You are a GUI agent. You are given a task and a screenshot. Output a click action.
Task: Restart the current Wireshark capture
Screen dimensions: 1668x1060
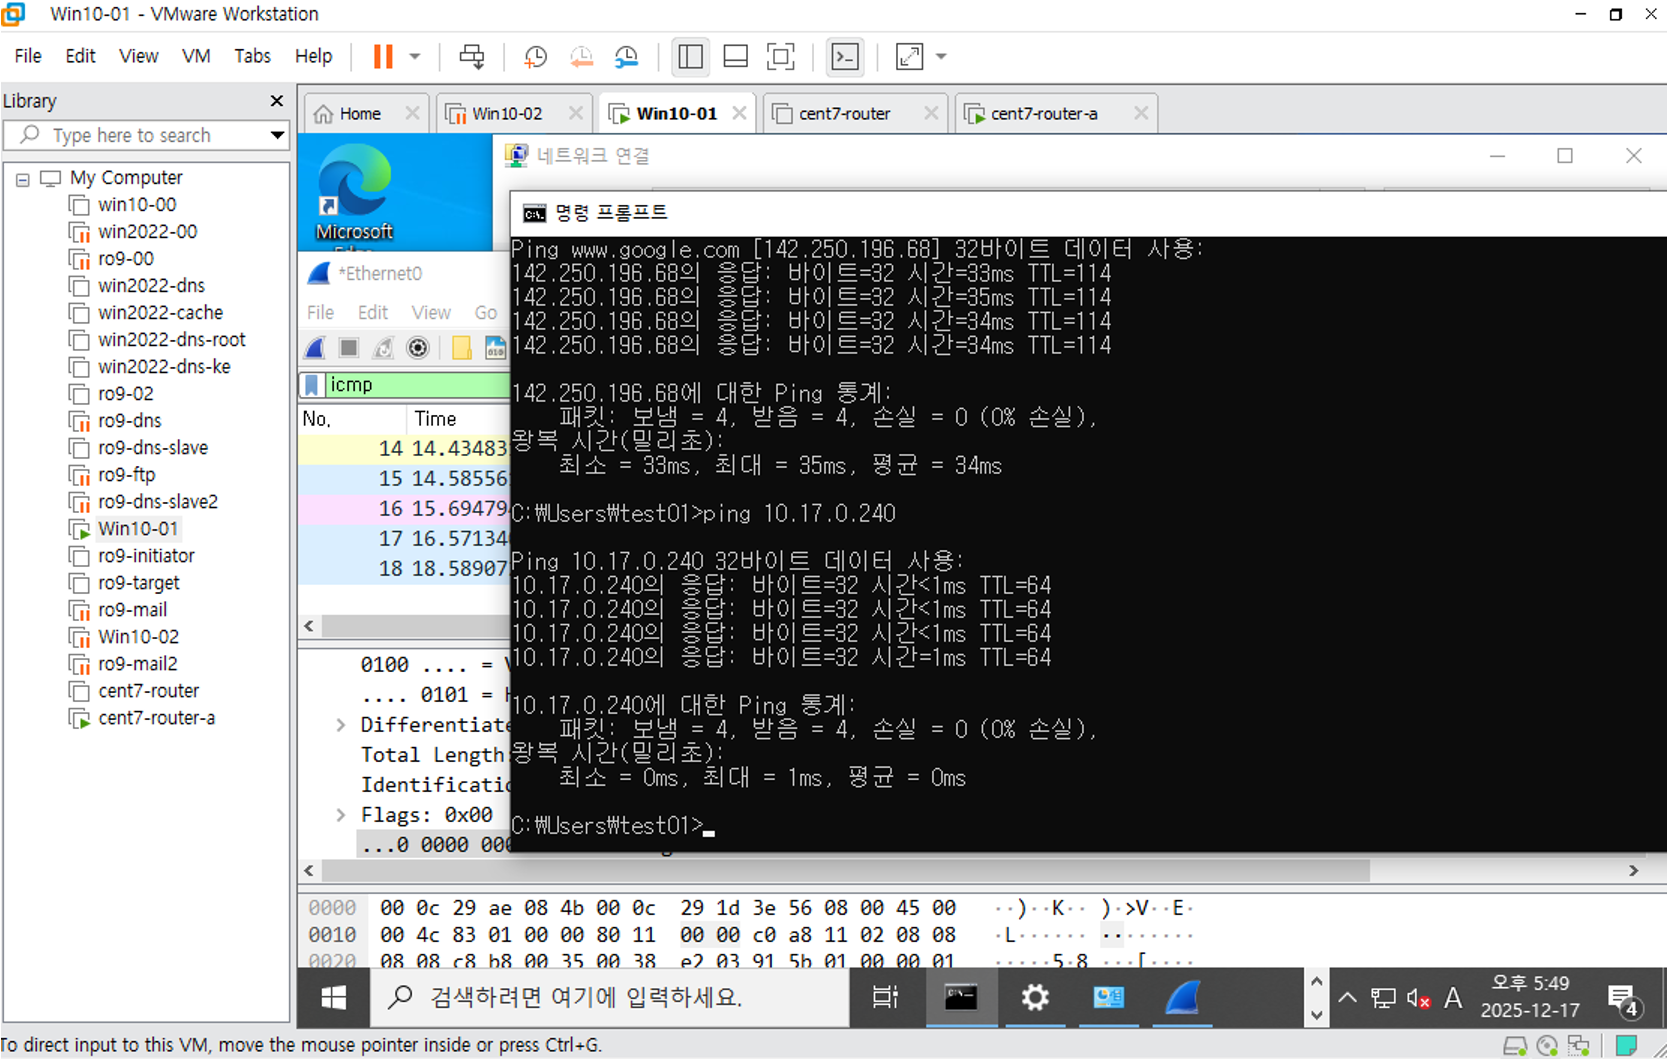[384, 348]
